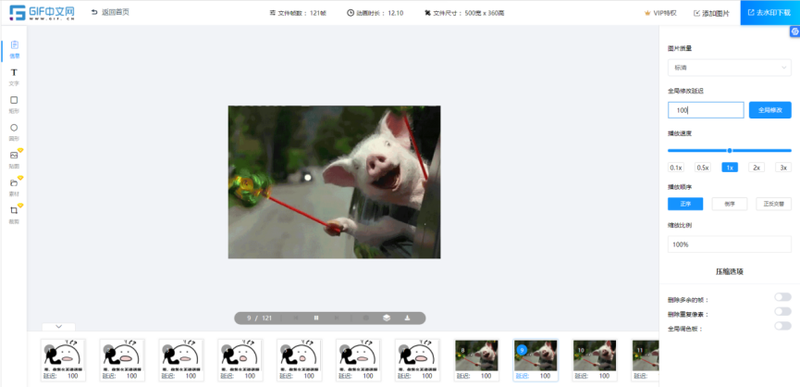This screenshot has height=387, width=800.
Task: Pause the GIF animation playback
Action: coord(316,318)
